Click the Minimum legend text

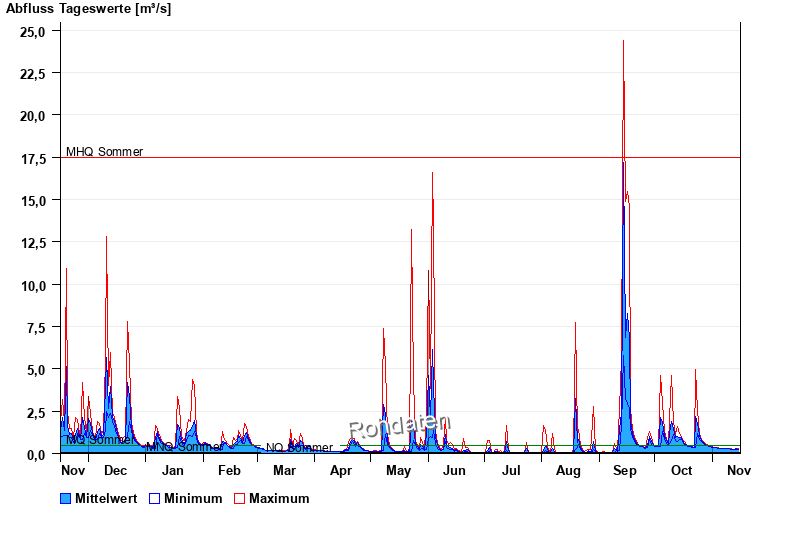193,498
